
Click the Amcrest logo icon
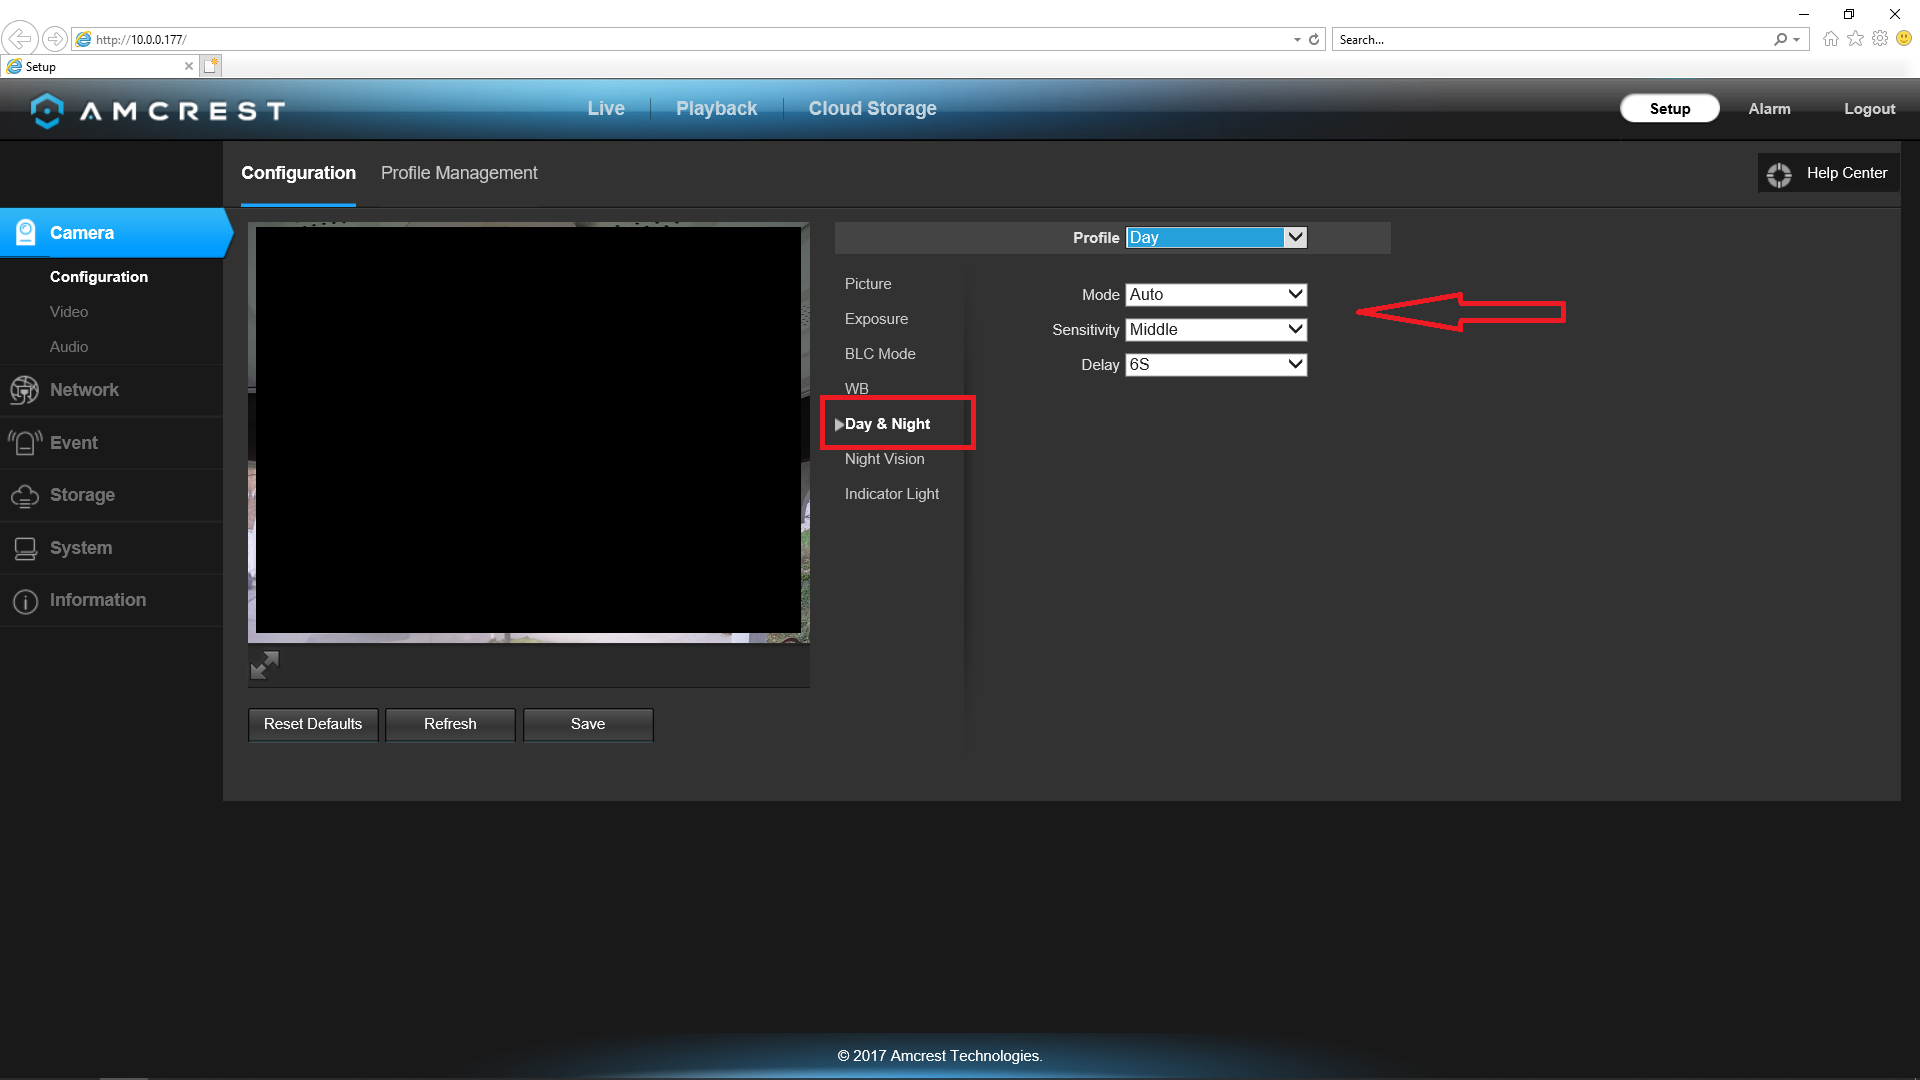pyautogui.click(x=47, y=110)
